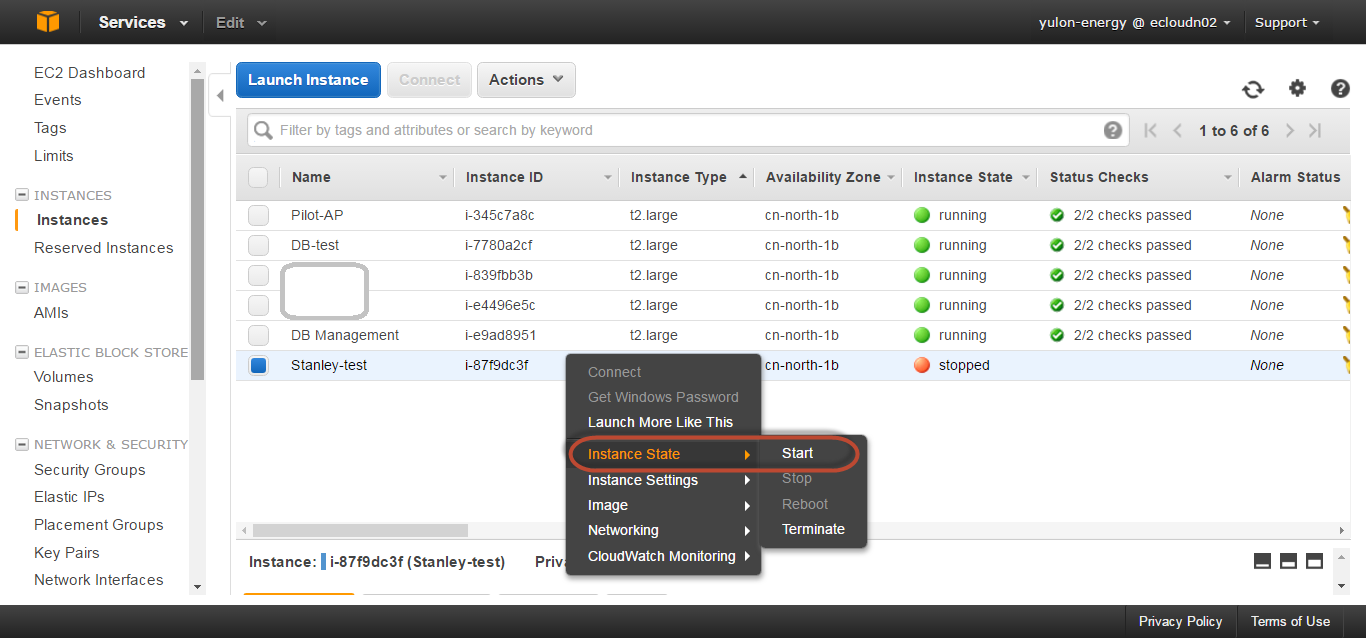
Task: Select Terminate in the context submenu
Action: 813,529
